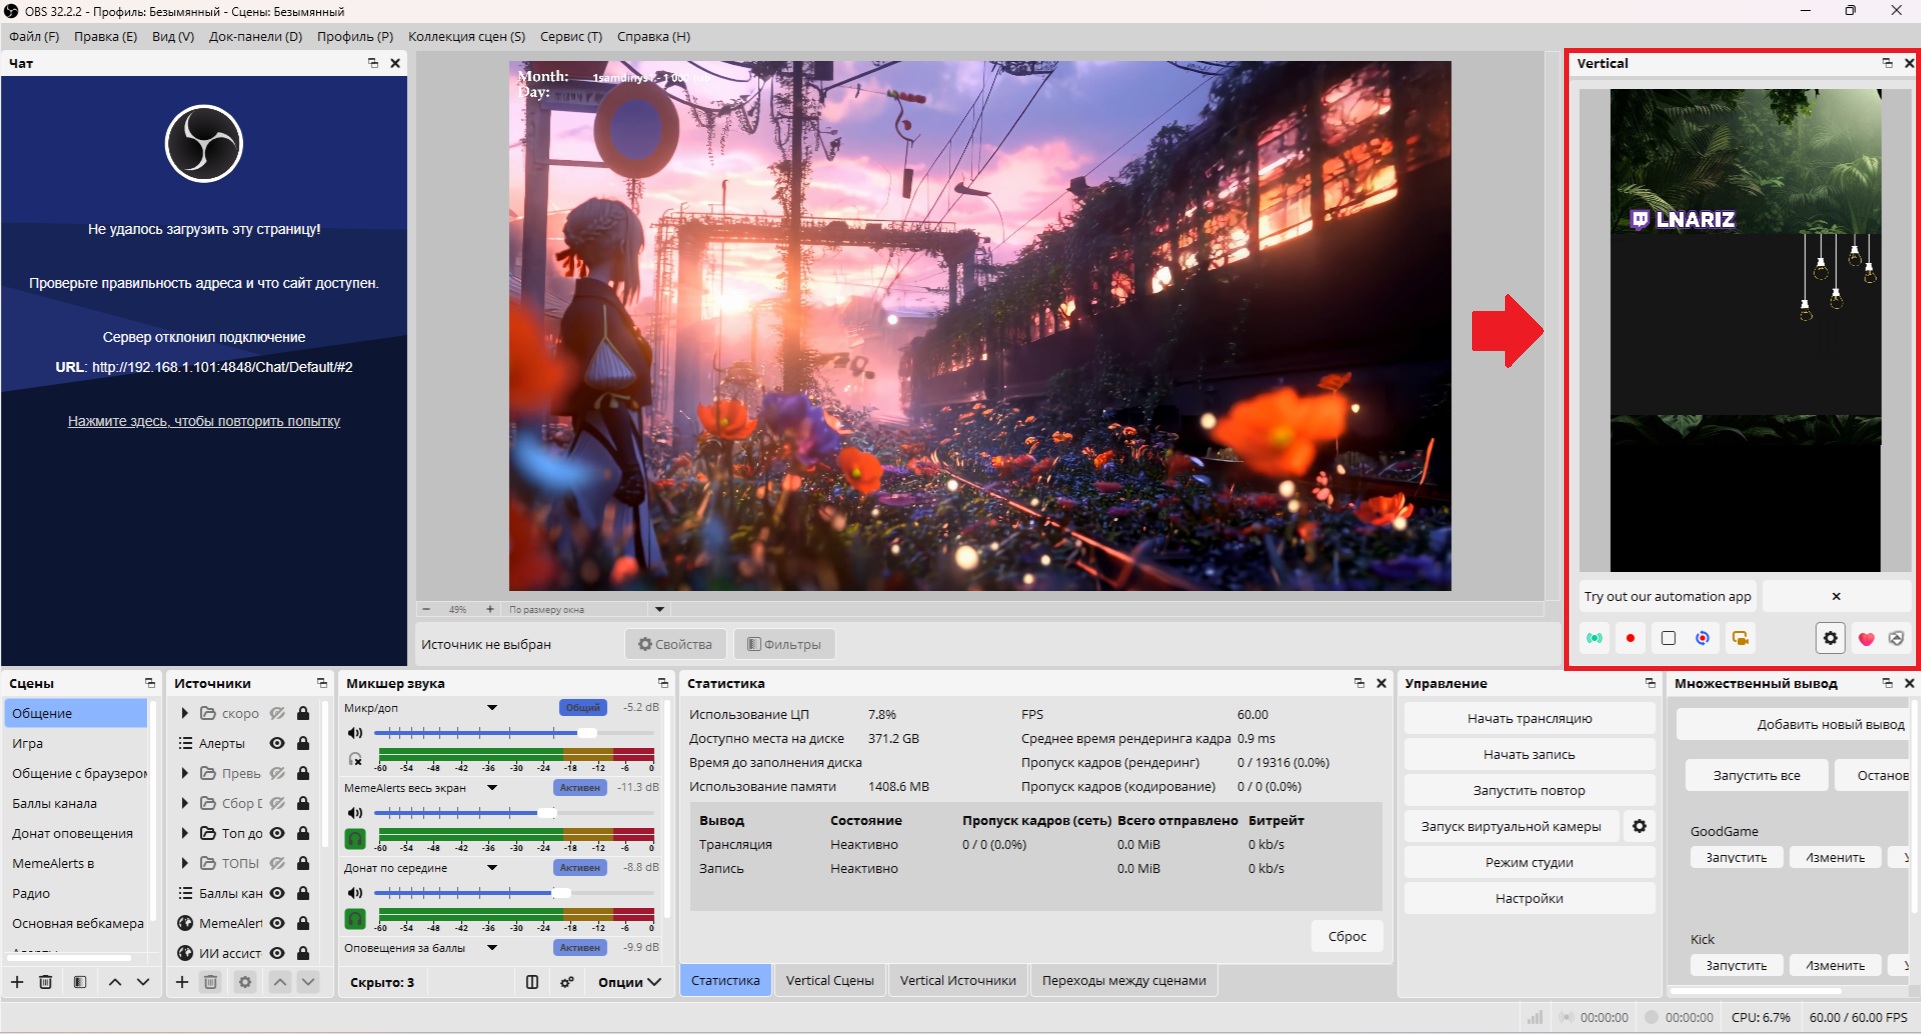
Task: Open the Файл menu
Action: coord(34,37)
